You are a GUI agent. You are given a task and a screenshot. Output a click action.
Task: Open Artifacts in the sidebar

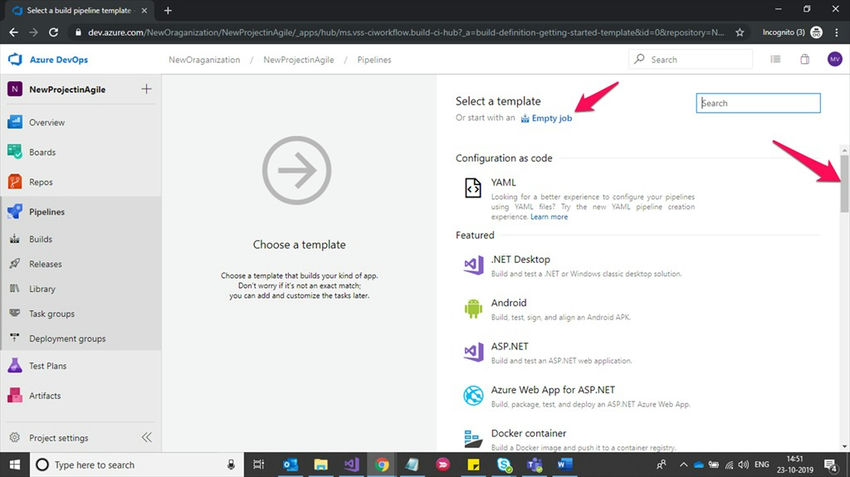tap(44, 396)
